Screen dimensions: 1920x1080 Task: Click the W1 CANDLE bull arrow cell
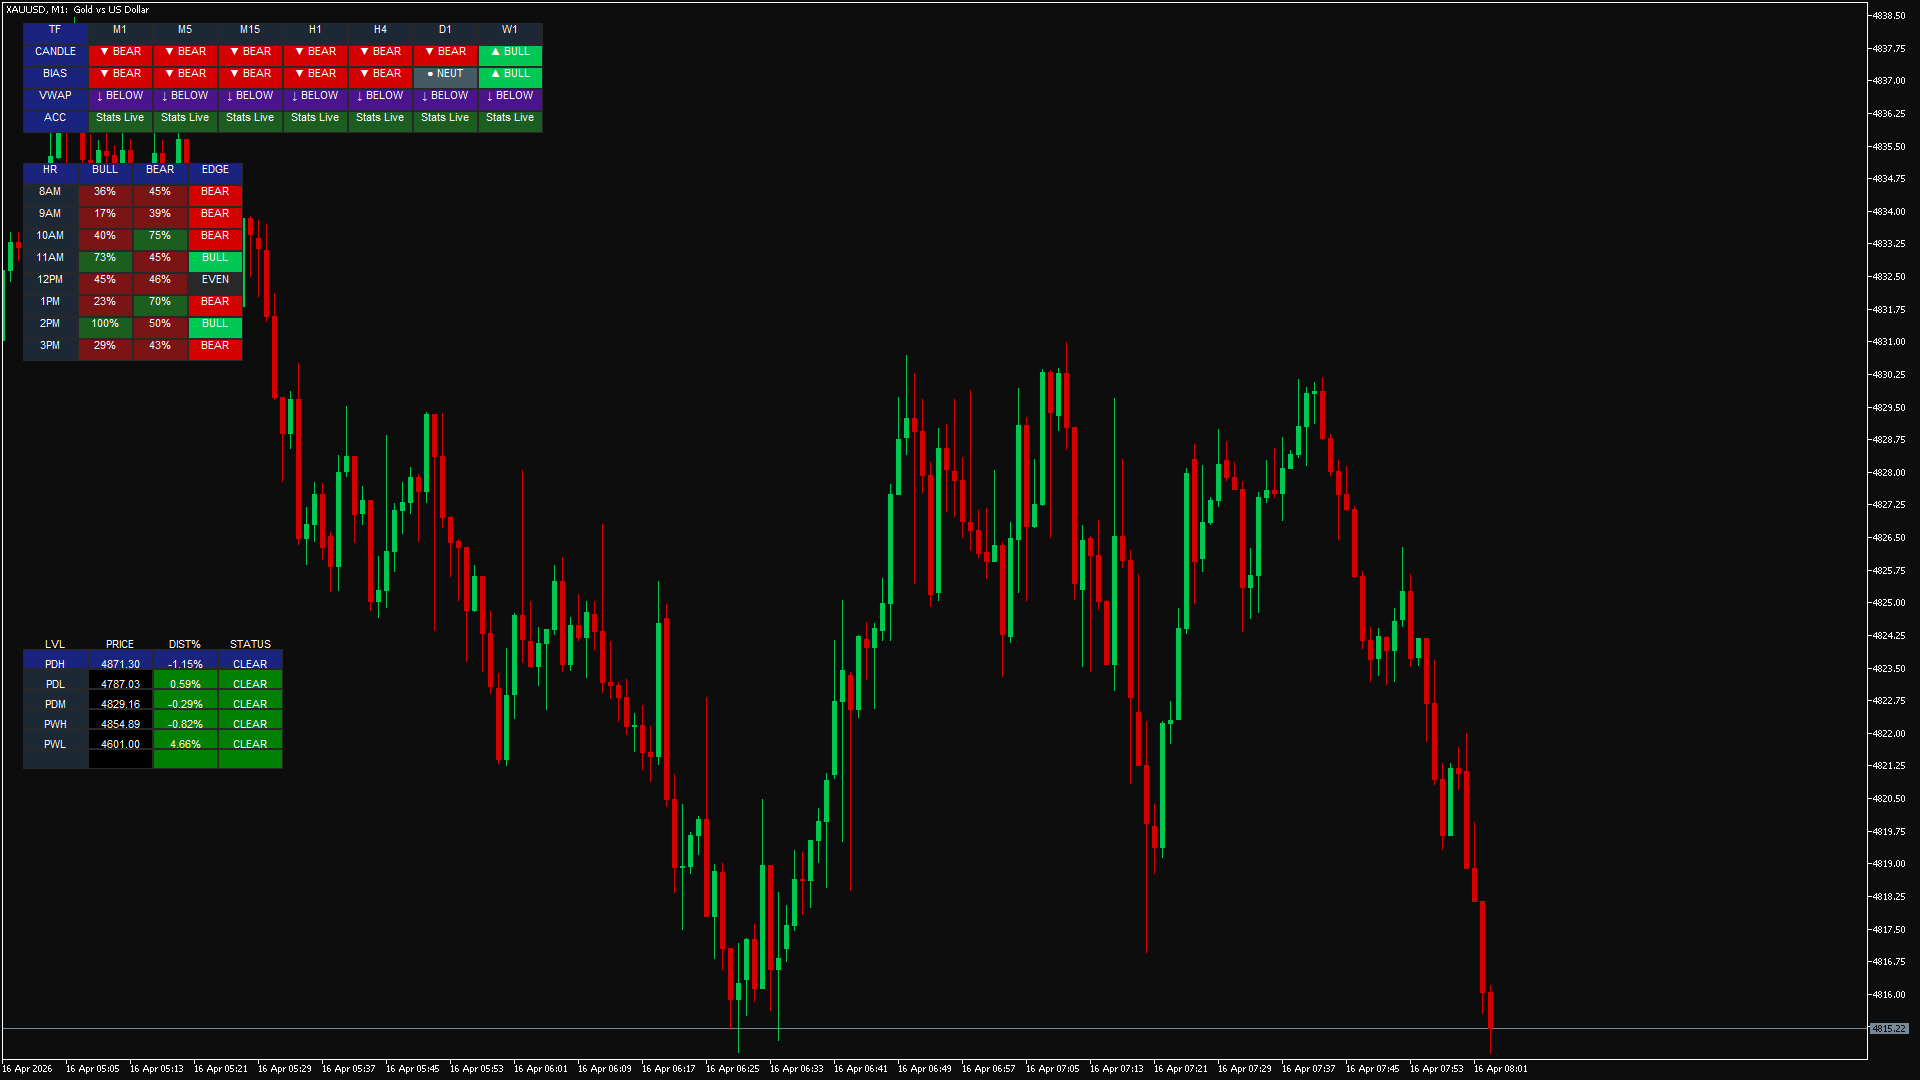pos(510,52)
